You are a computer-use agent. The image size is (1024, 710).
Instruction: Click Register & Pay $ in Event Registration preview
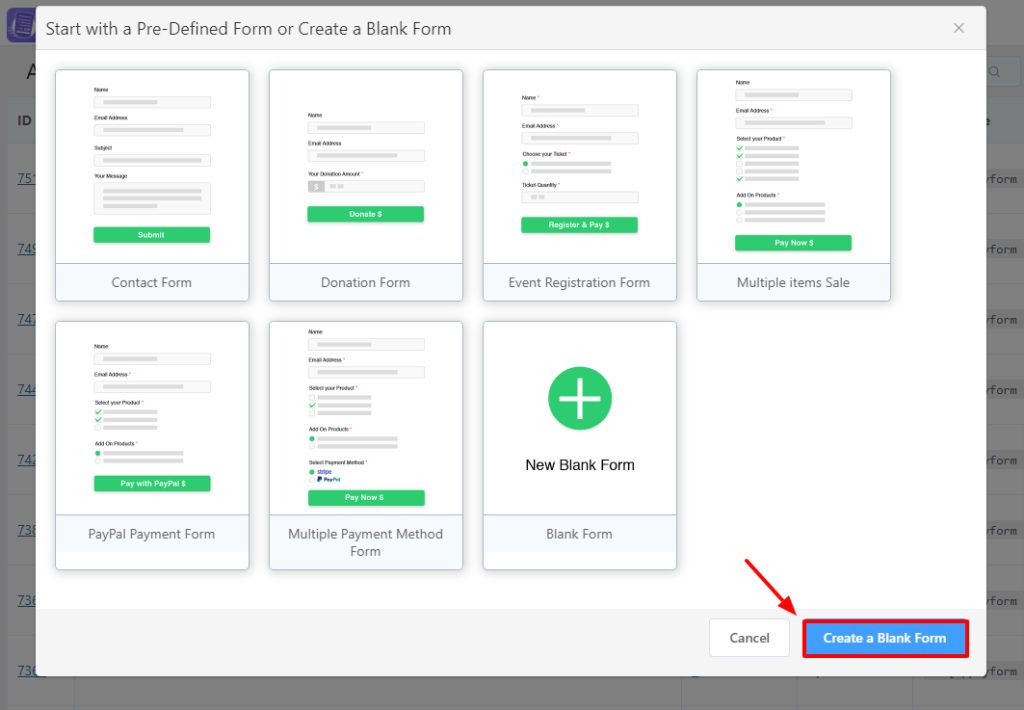pyautogui.click(x=579, y=224)
